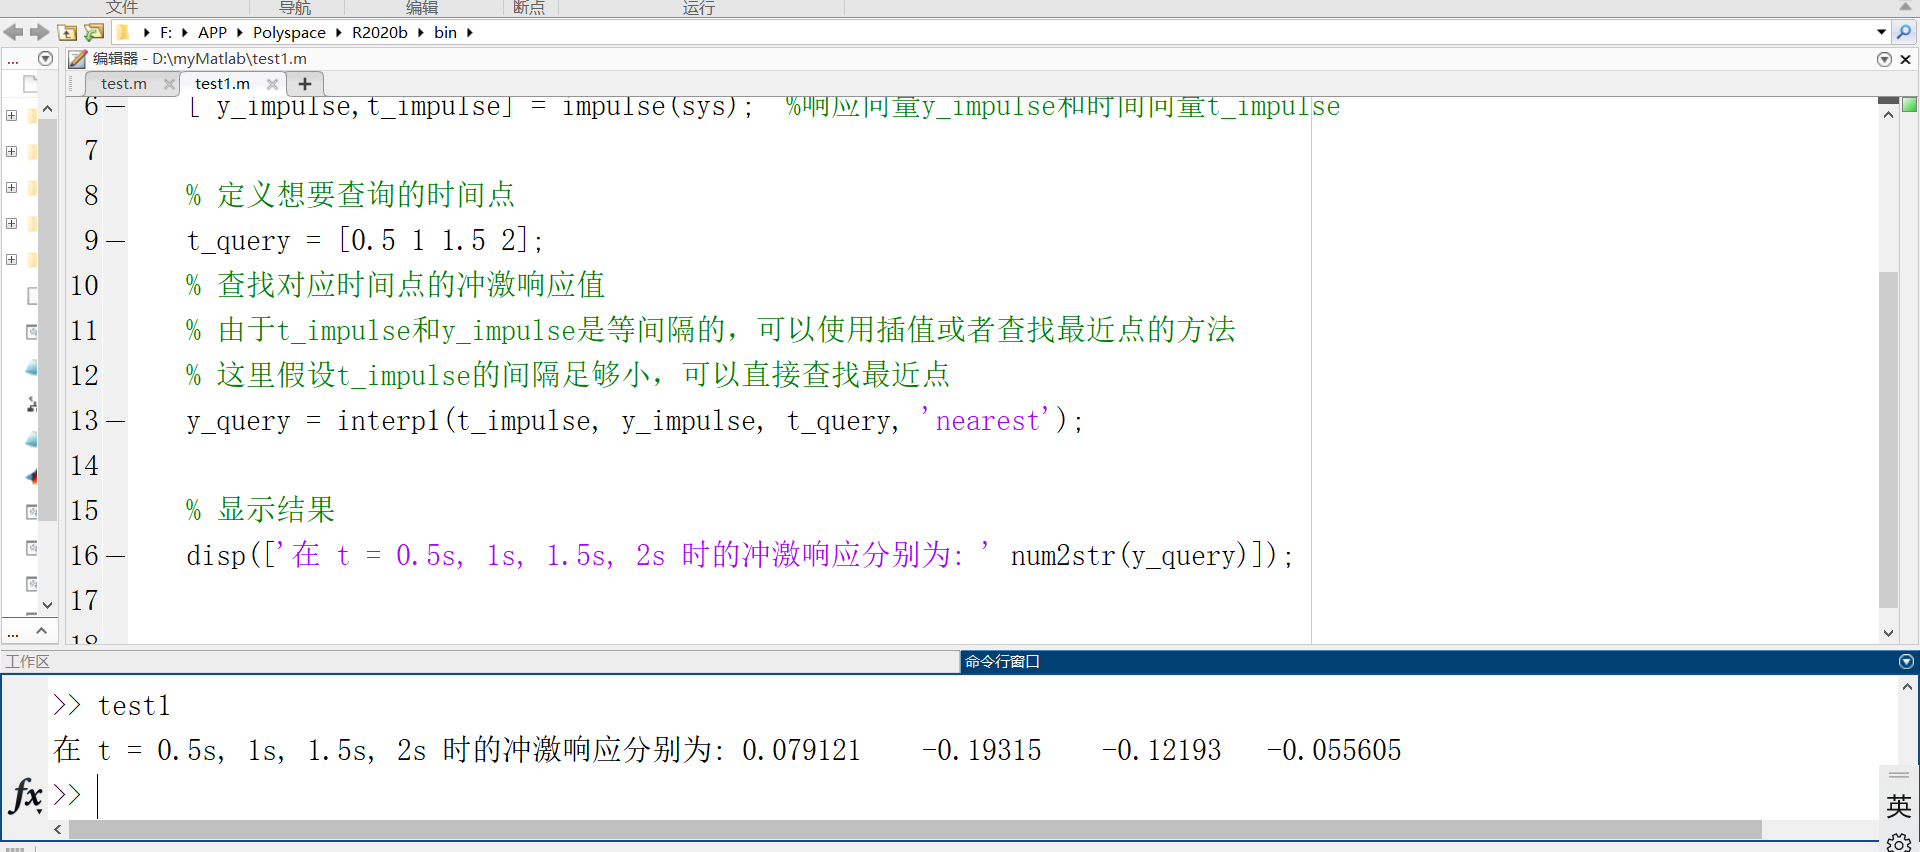Expand the bottommost folder plus sign
The image size is (1920, 852).
tap(11, 260)
